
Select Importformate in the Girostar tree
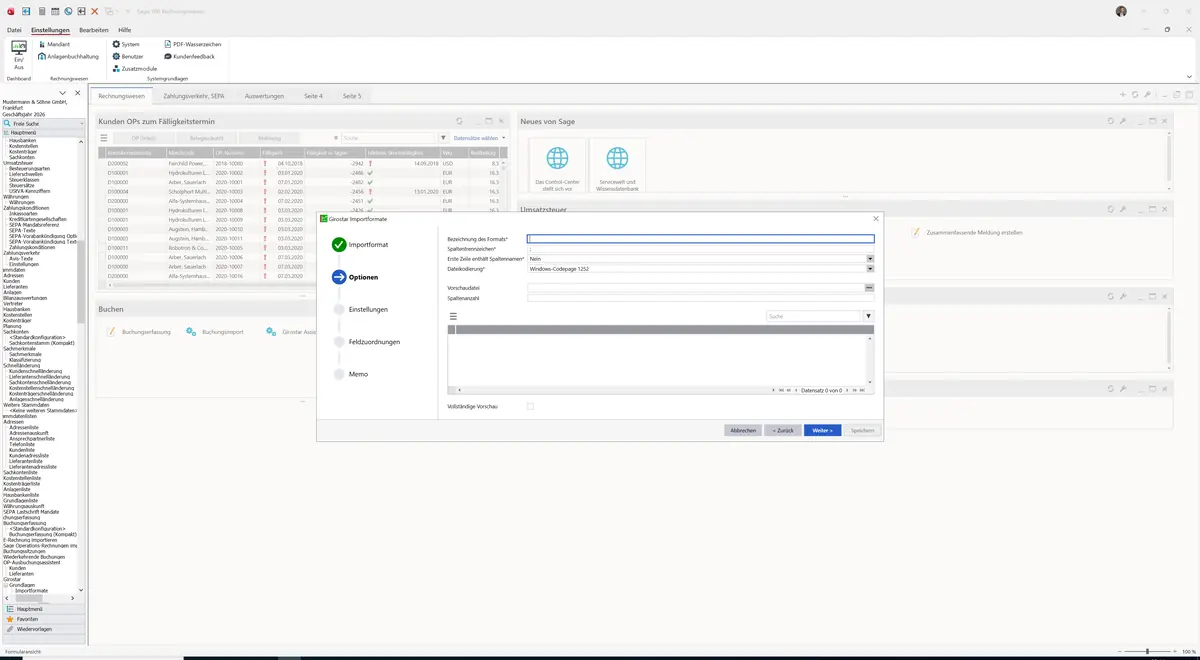click(x=31, y=590)
